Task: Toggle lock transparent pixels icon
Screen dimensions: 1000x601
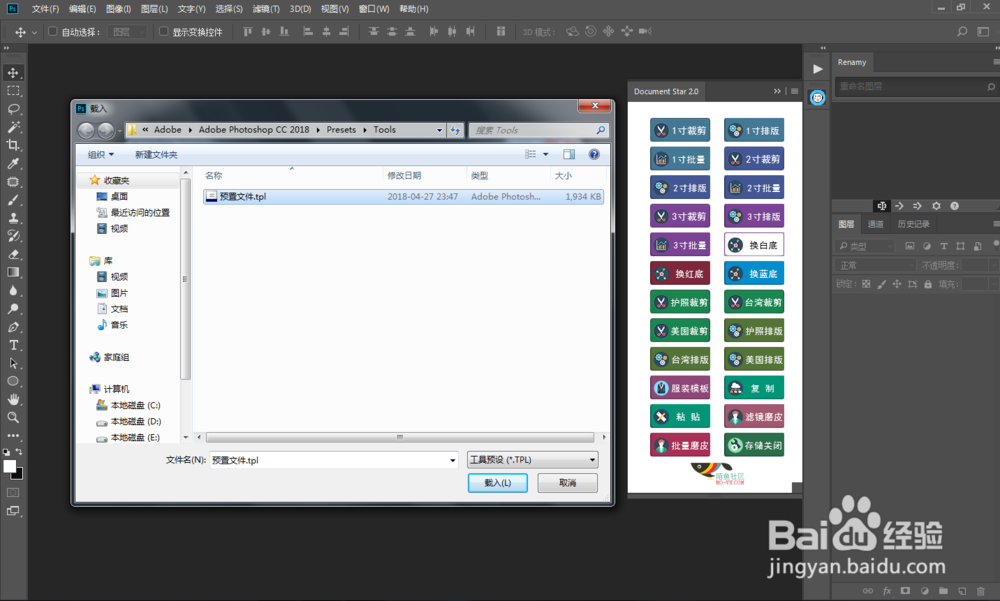Action: click(866, 285)
